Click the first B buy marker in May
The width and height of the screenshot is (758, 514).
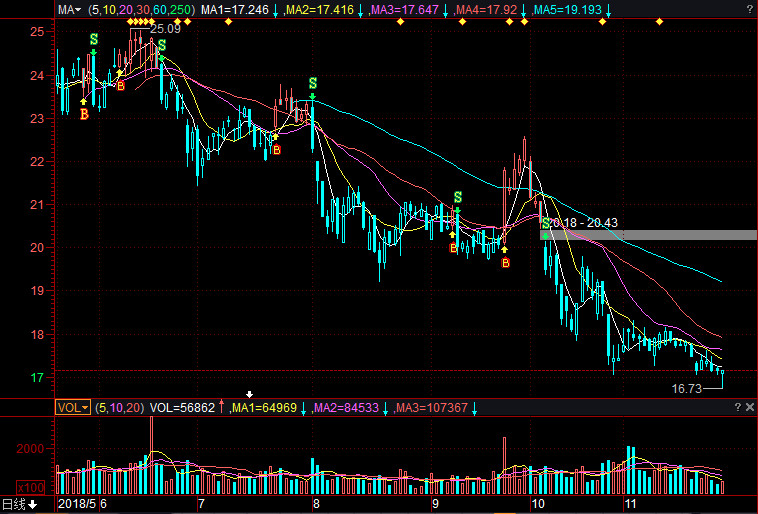click(84, 115)
